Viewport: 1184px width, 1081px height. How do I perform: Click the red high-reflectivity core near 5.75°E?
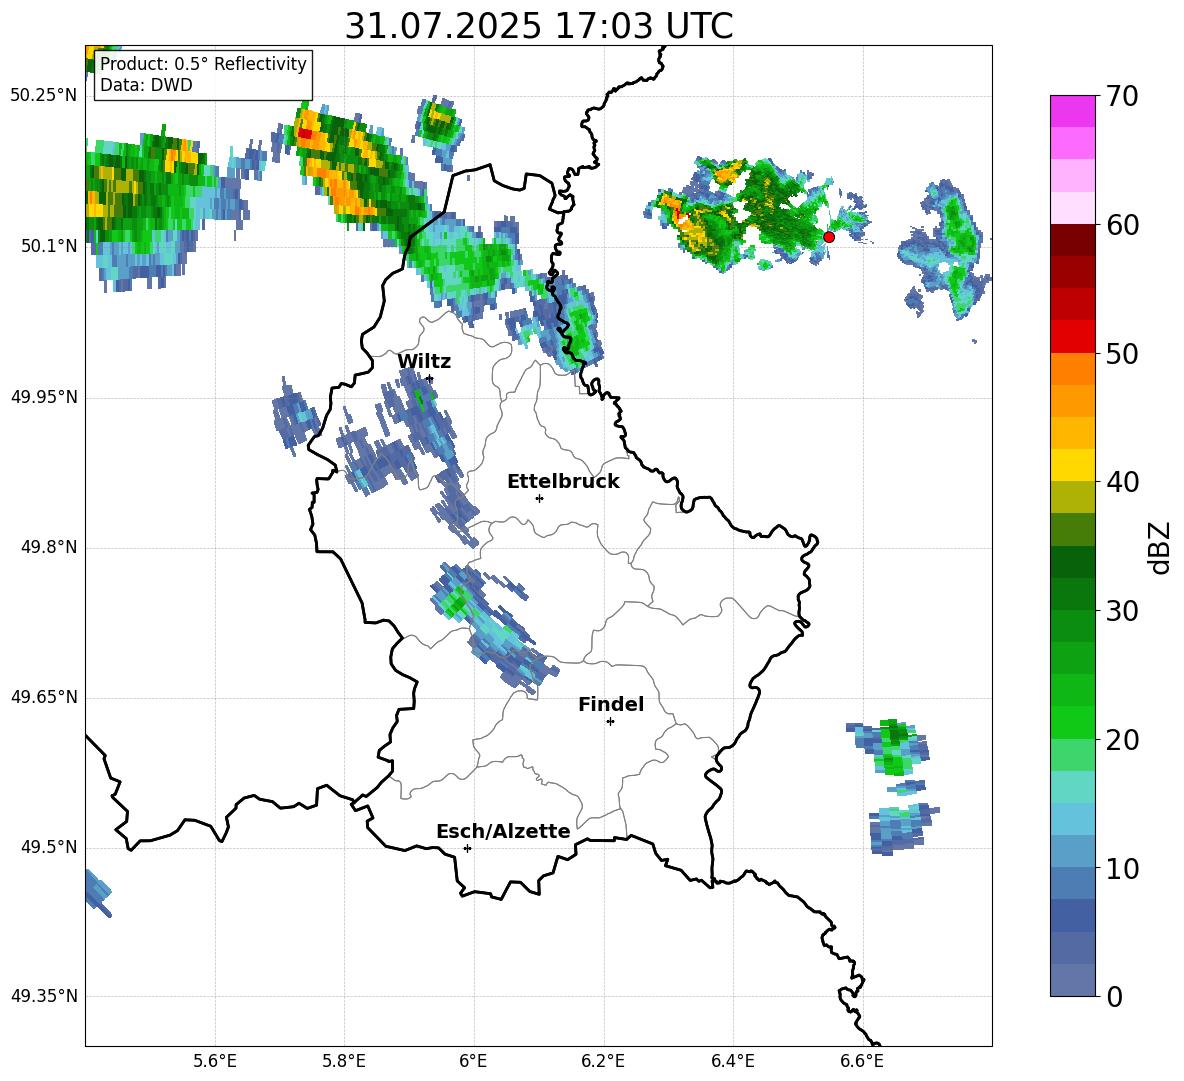click(x=305, y=134)
